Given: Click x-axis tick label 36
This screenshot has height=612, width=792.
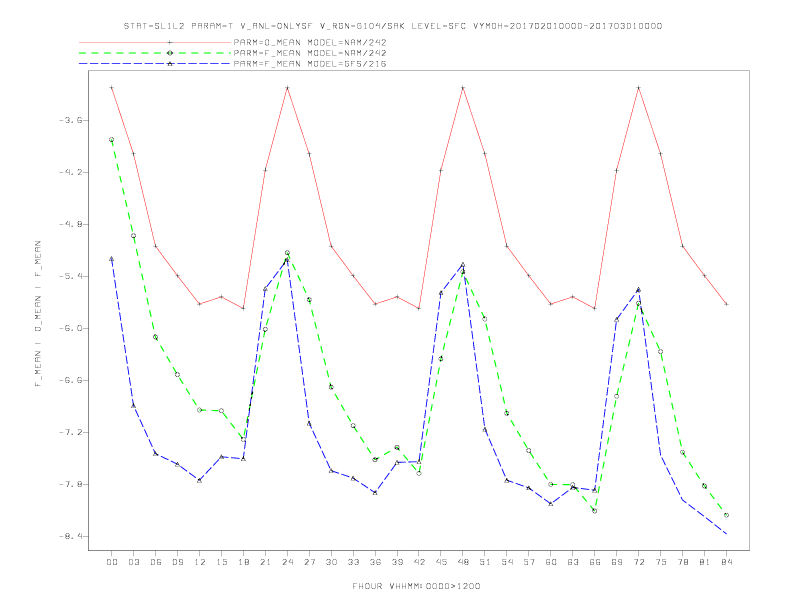Looking at the screenshot, I should (x=375, y=562).
